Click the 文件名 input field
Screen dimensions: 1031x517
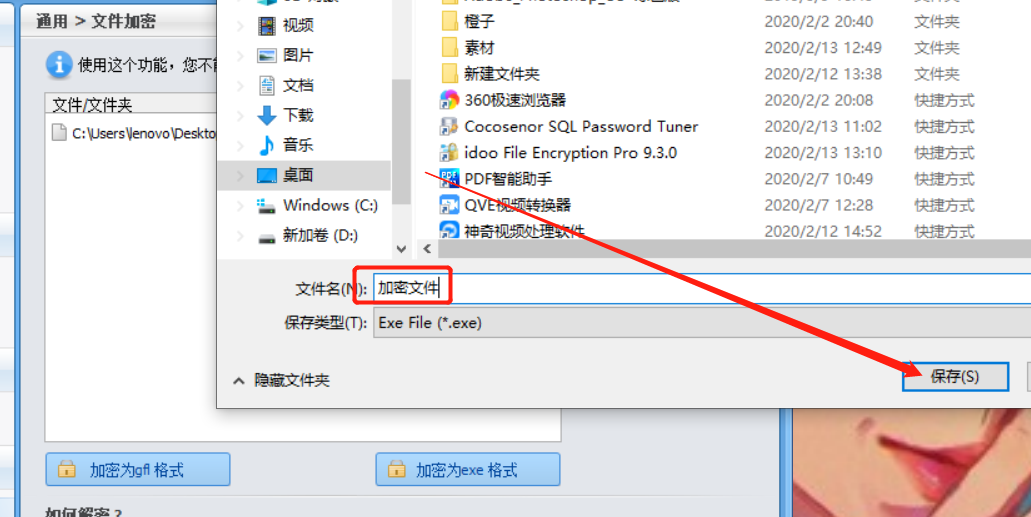tap(702, 288)
